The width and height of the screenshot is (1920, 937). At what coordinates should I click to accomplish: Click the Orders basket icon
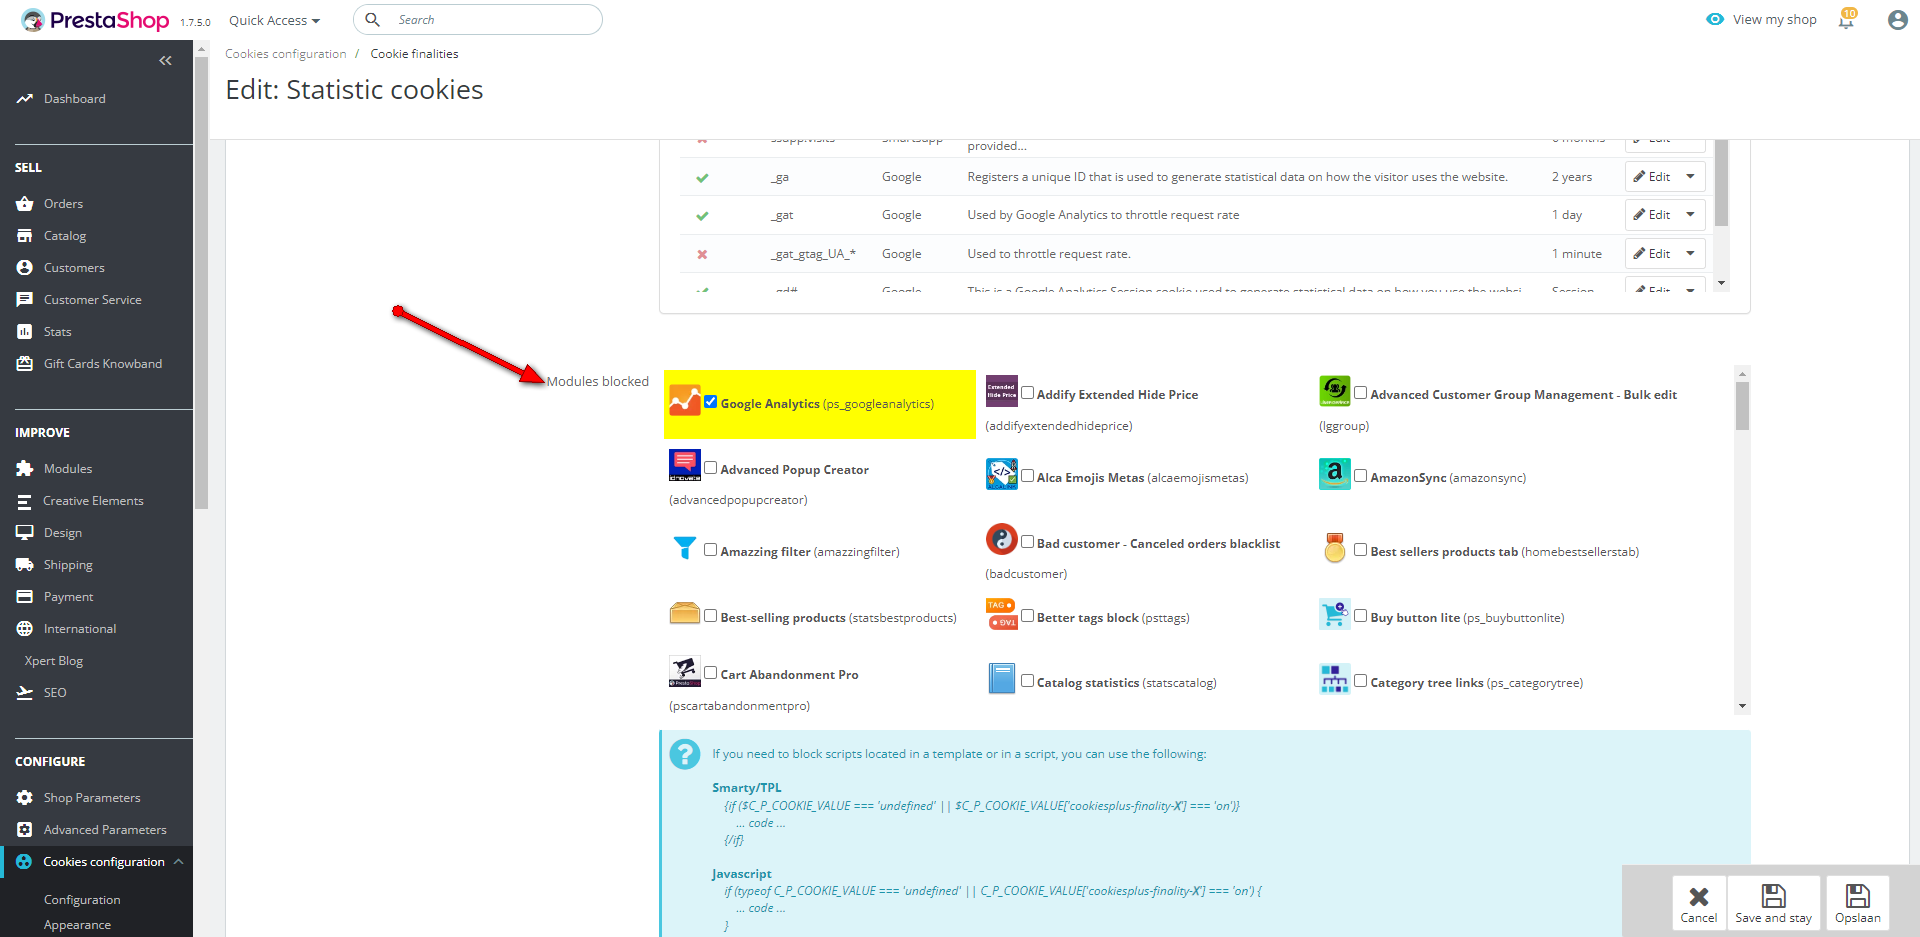point(25,204)
